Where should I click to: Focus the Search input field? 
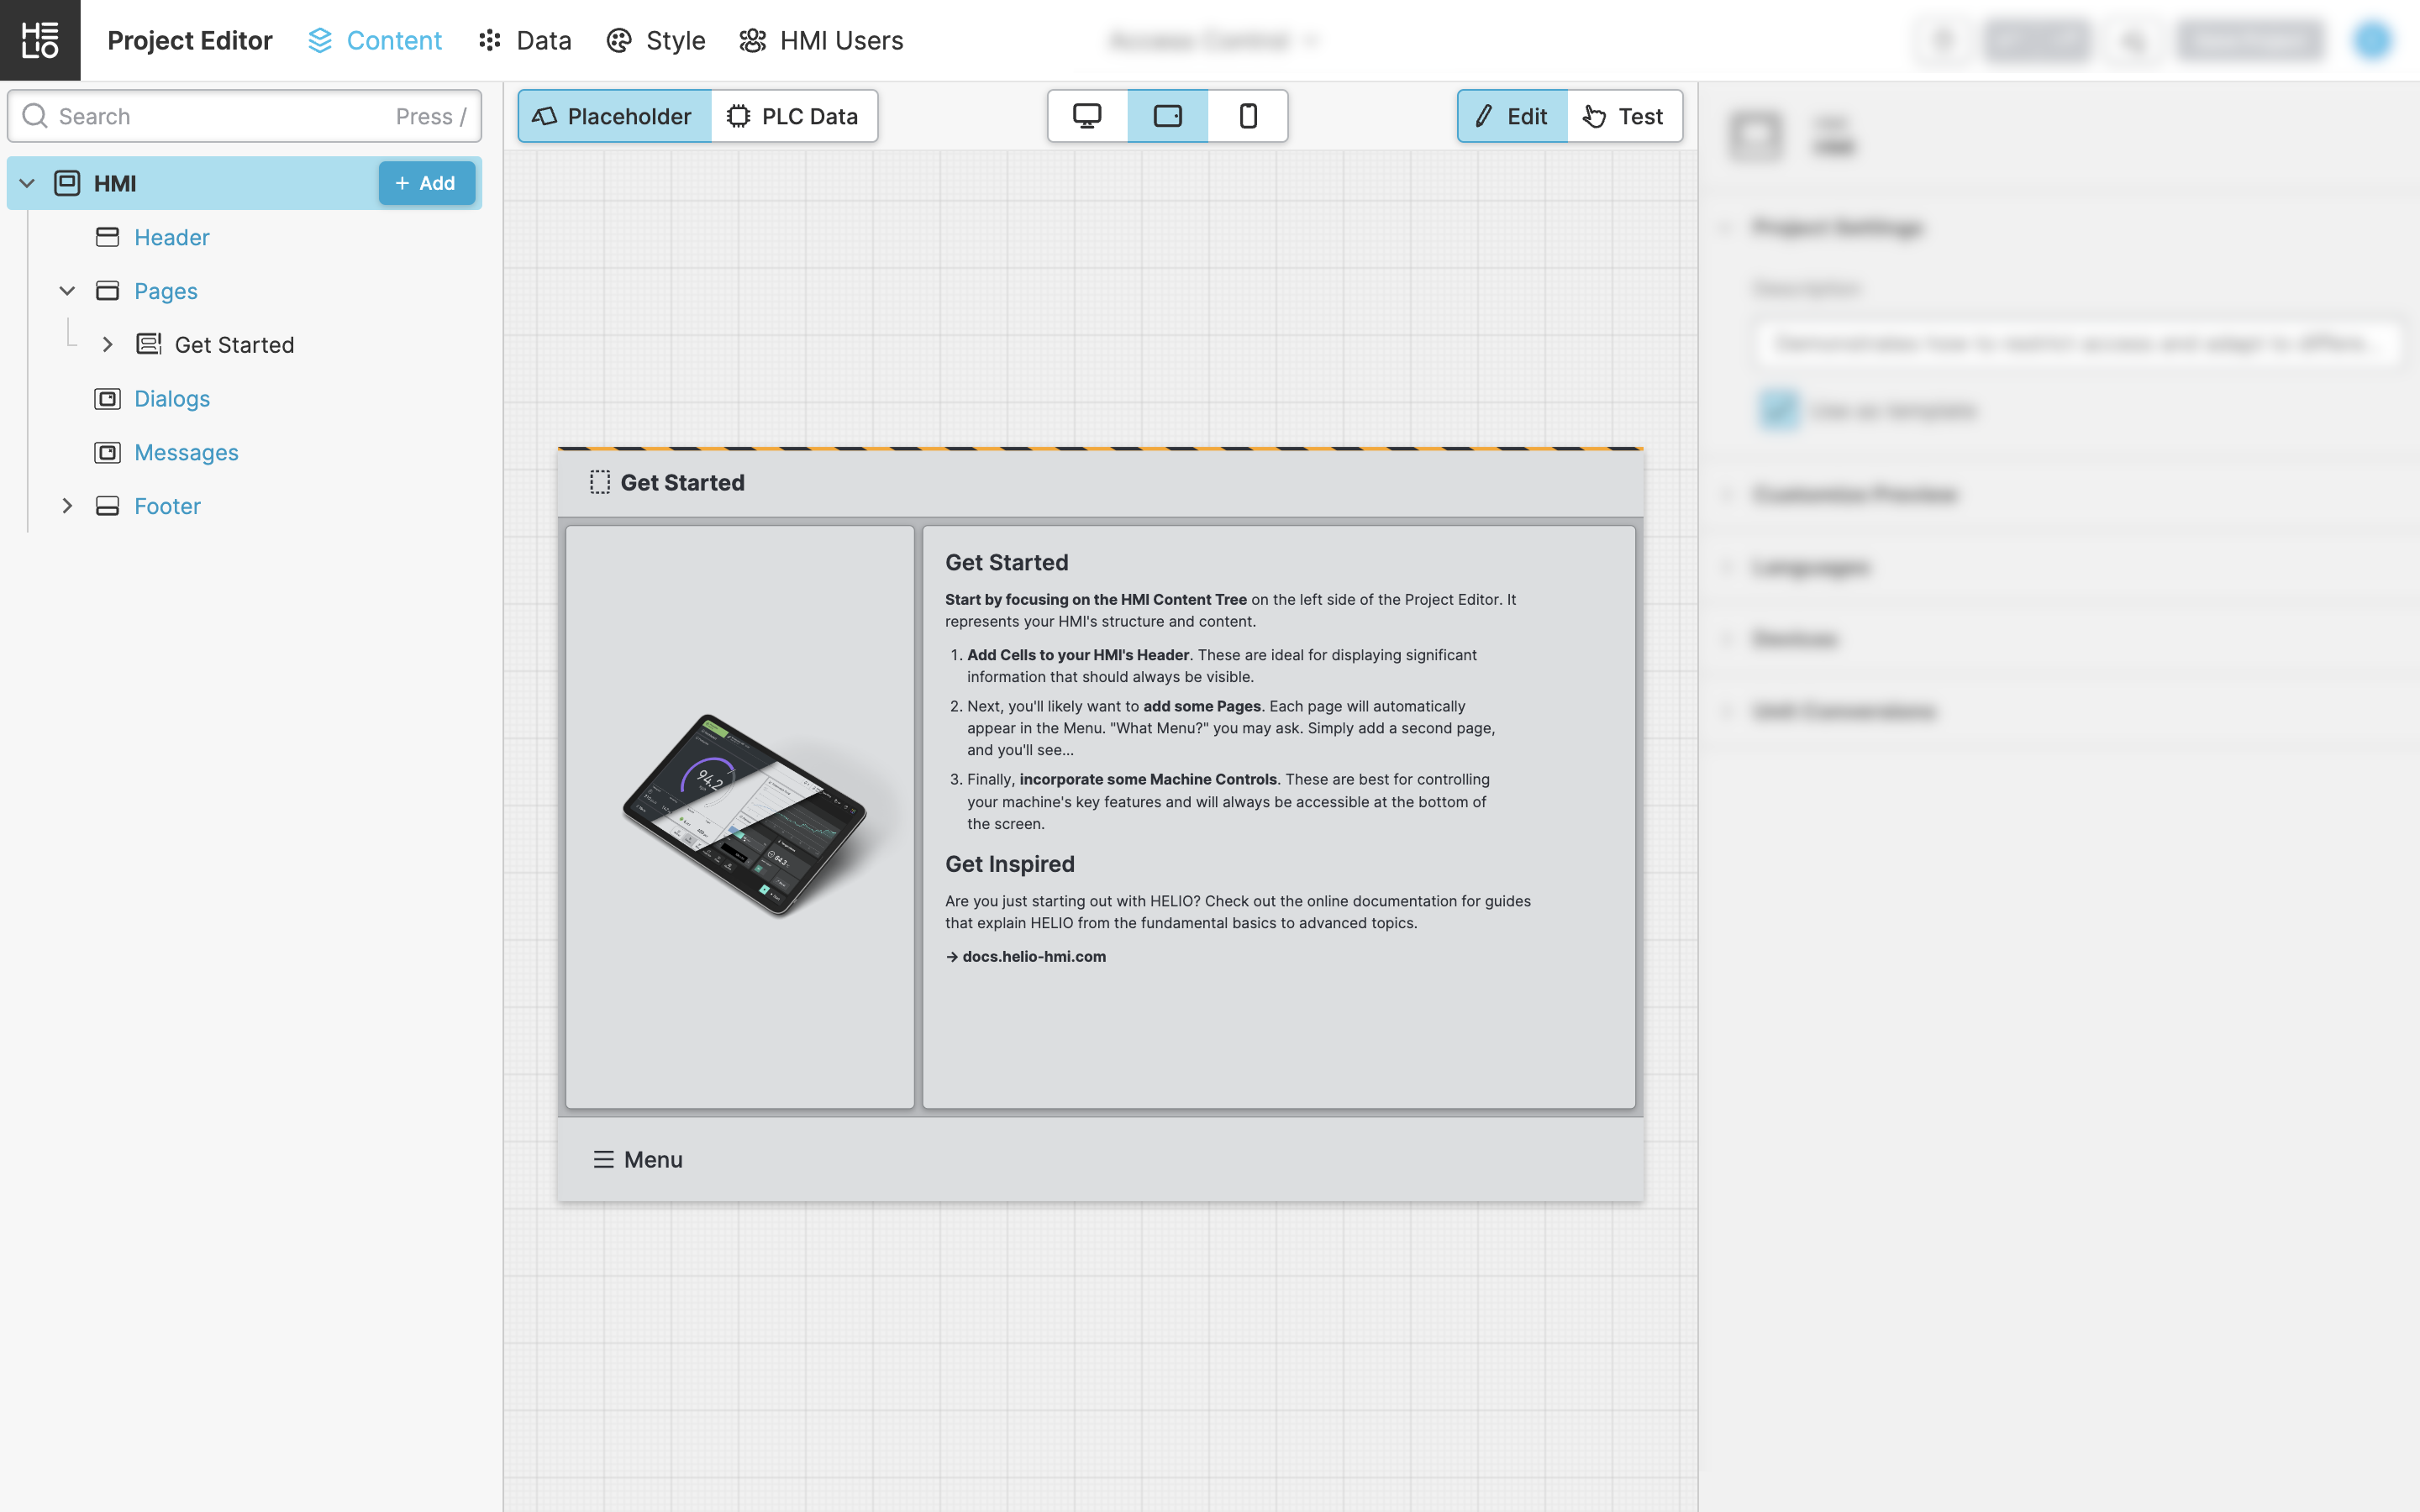click(220, 116)
